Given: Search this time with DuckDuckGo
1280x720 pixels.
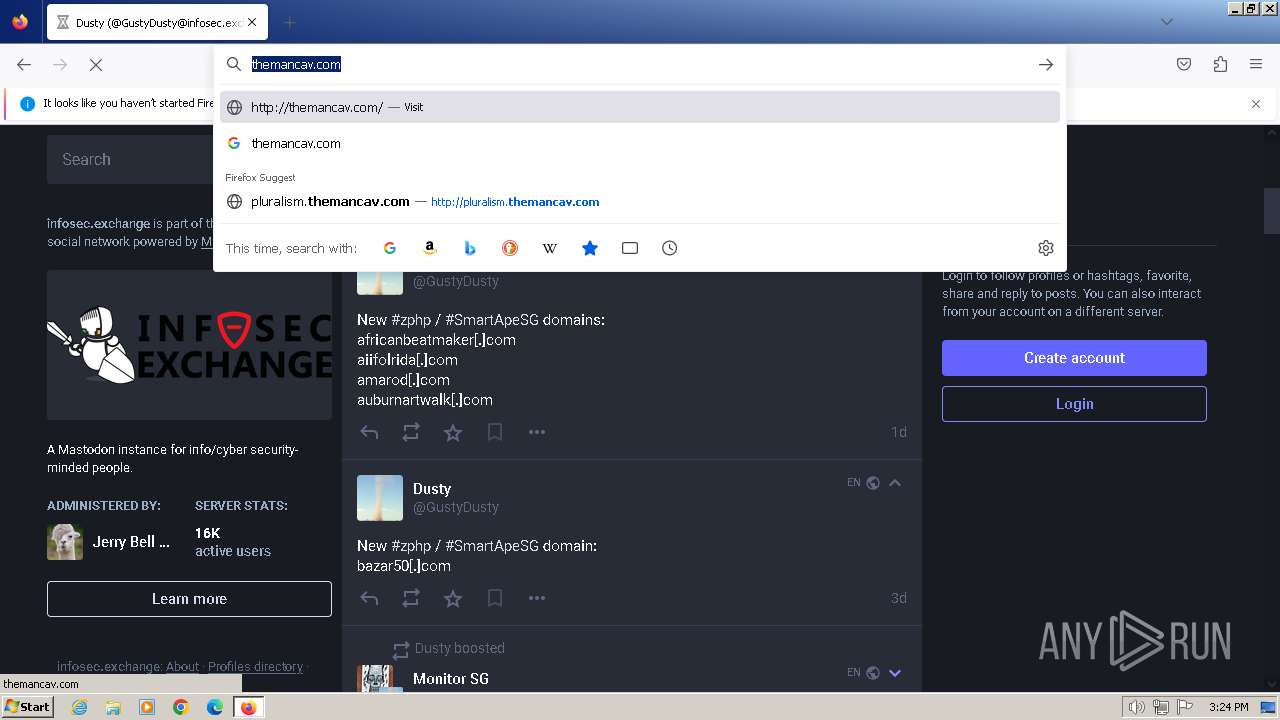Looking at the screenshot, I should pos(510,248).
